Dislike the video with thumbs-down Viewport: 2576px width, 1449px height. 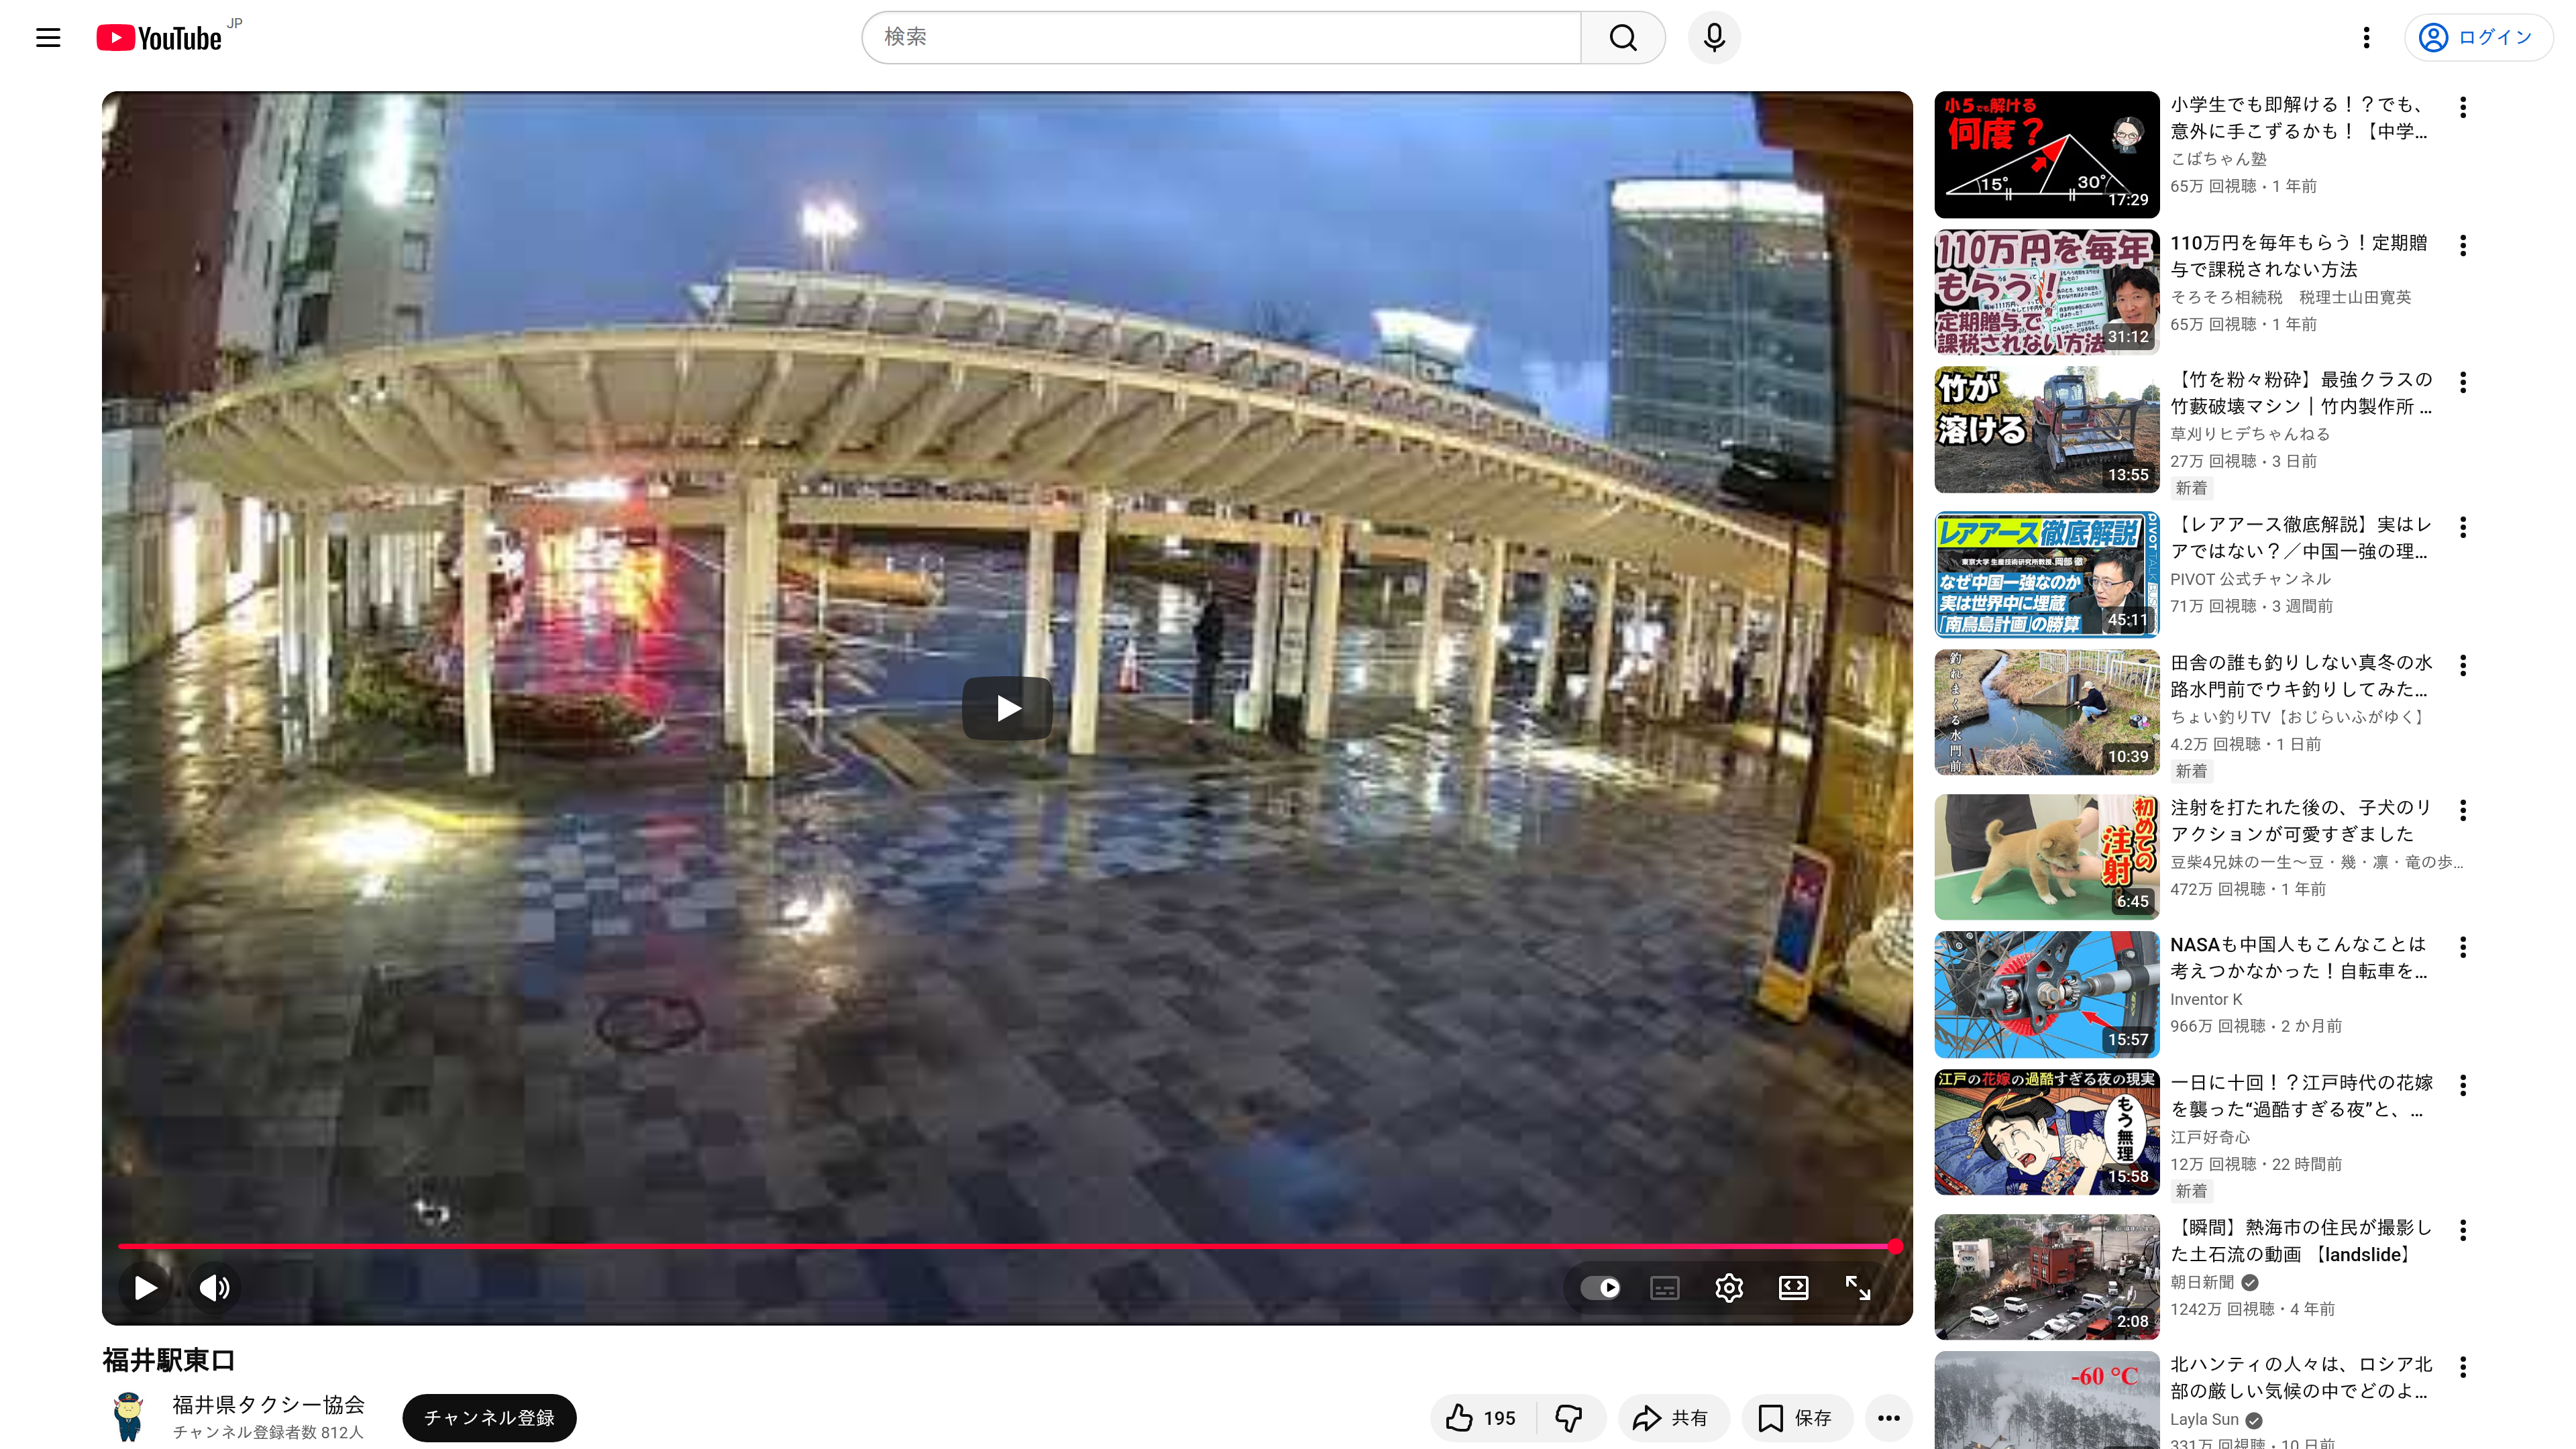point(1569,1418)
